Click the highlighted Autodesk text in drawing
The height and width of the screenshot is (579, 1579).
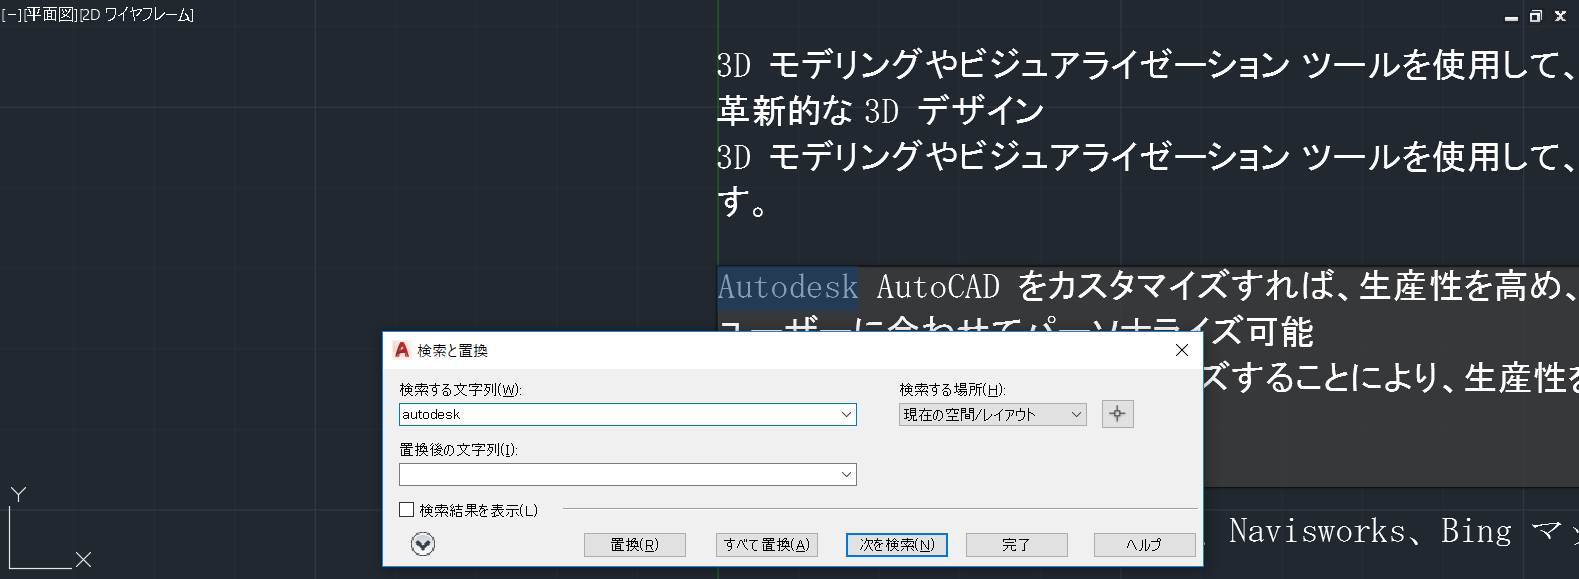[788, 288]
